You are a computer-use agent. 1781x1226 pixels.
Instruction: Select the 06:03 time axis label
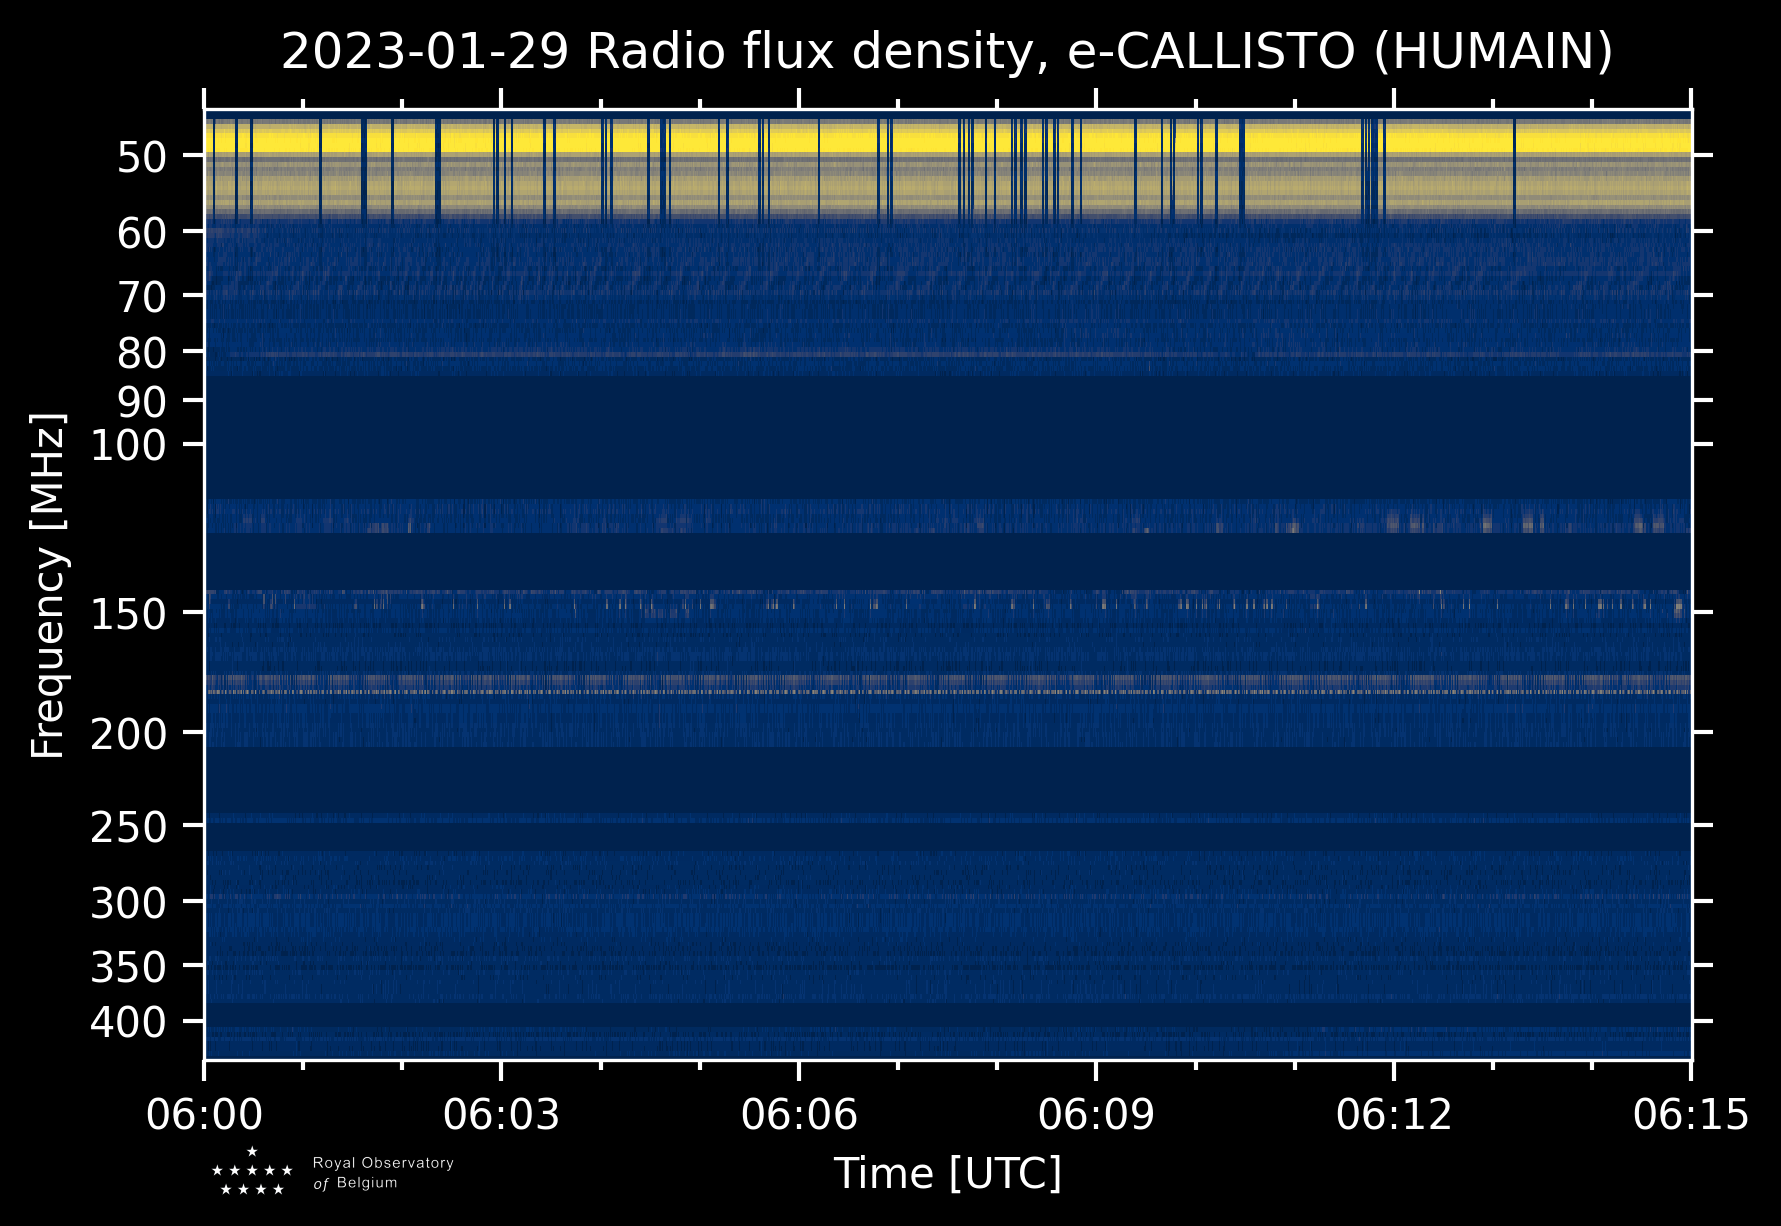501,1114
